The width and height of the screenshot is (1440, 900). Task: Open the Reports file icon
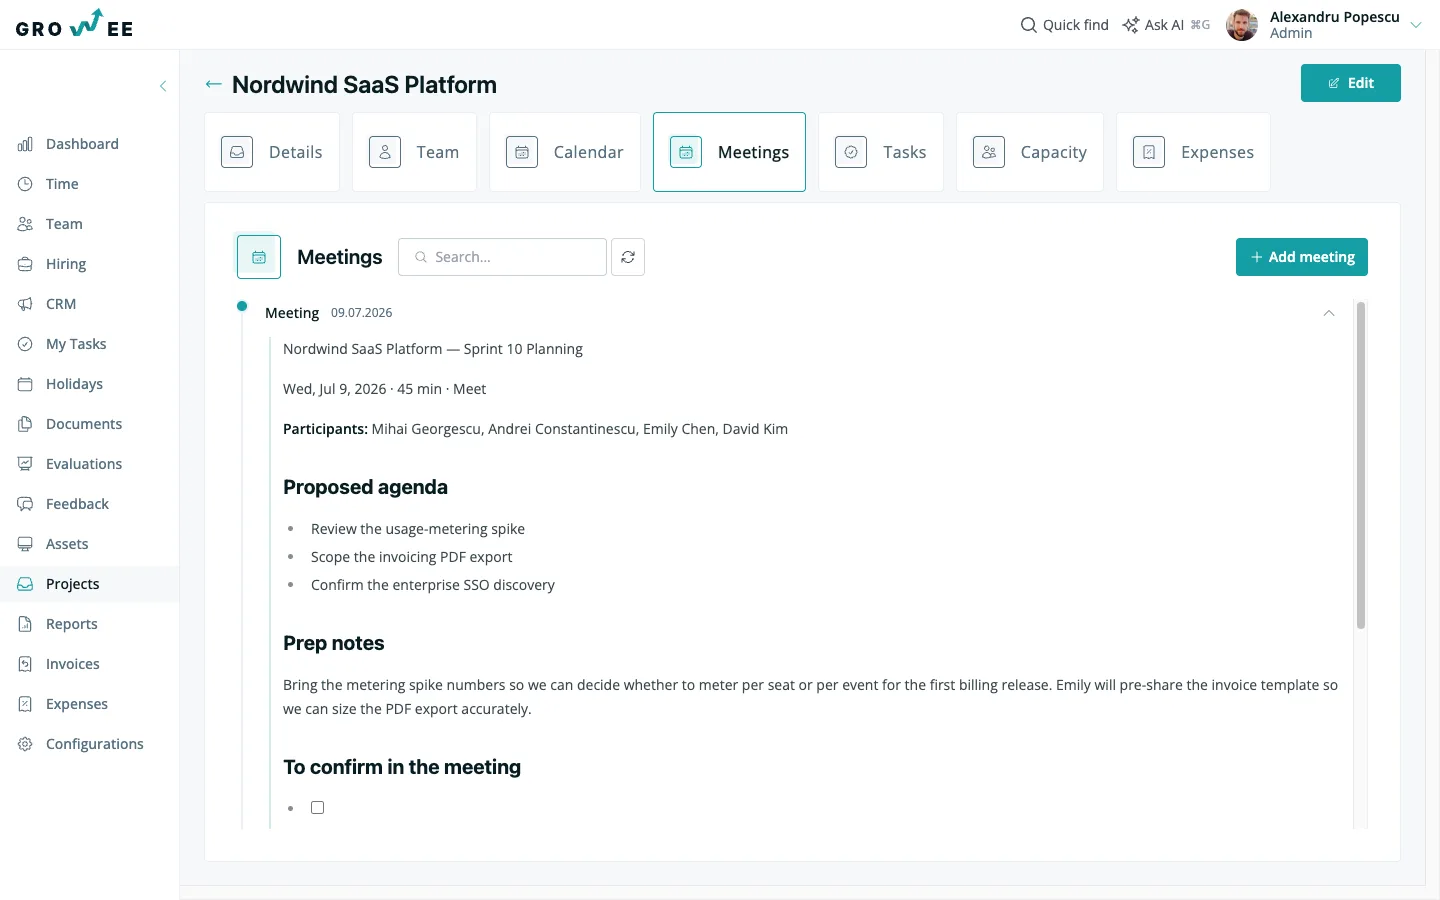25,624
